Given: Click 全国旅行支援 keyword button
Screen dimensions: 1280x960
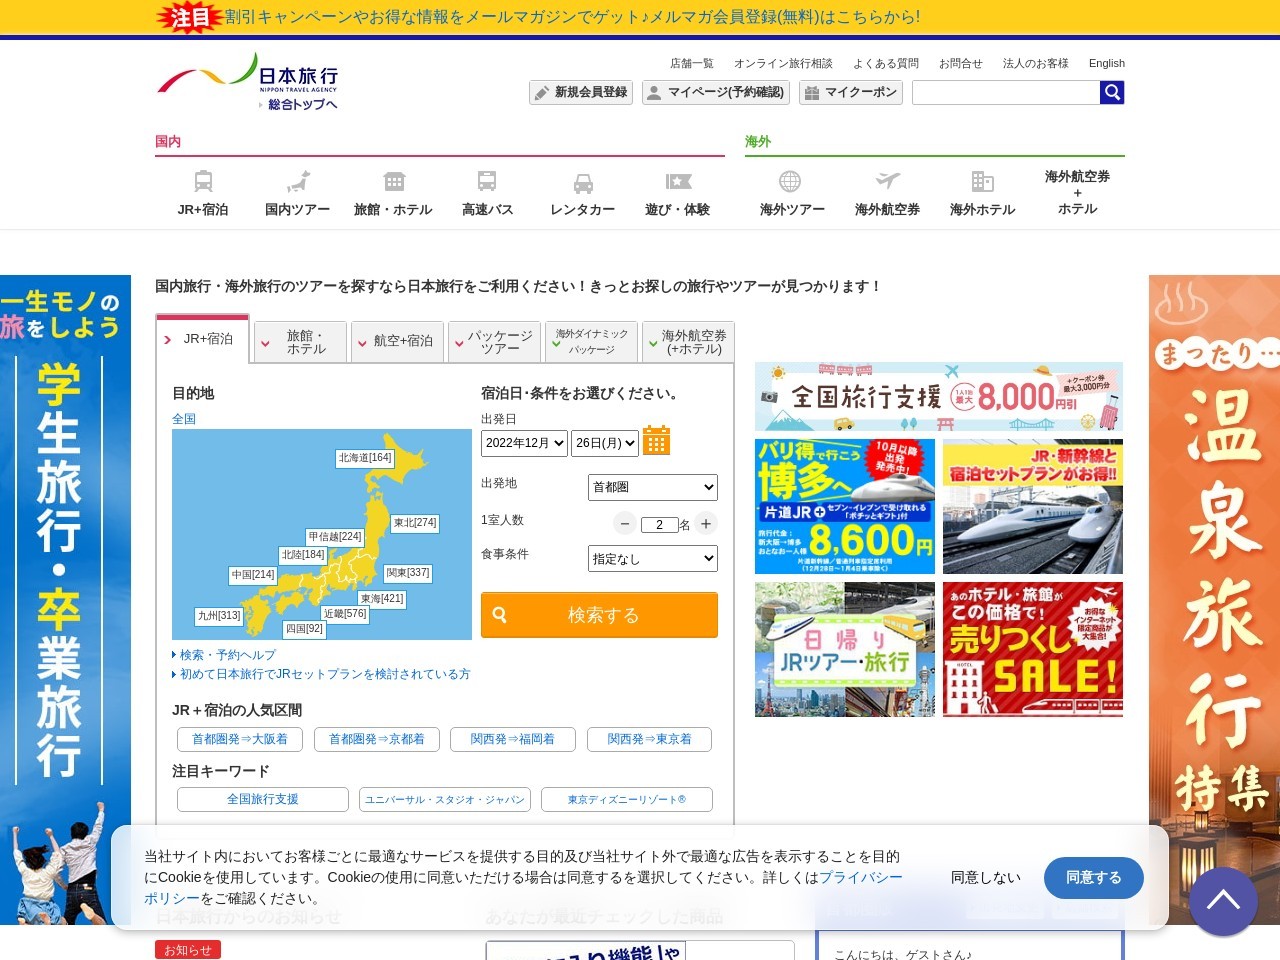Looking at the screenshot, I should [x=263, y=799].
